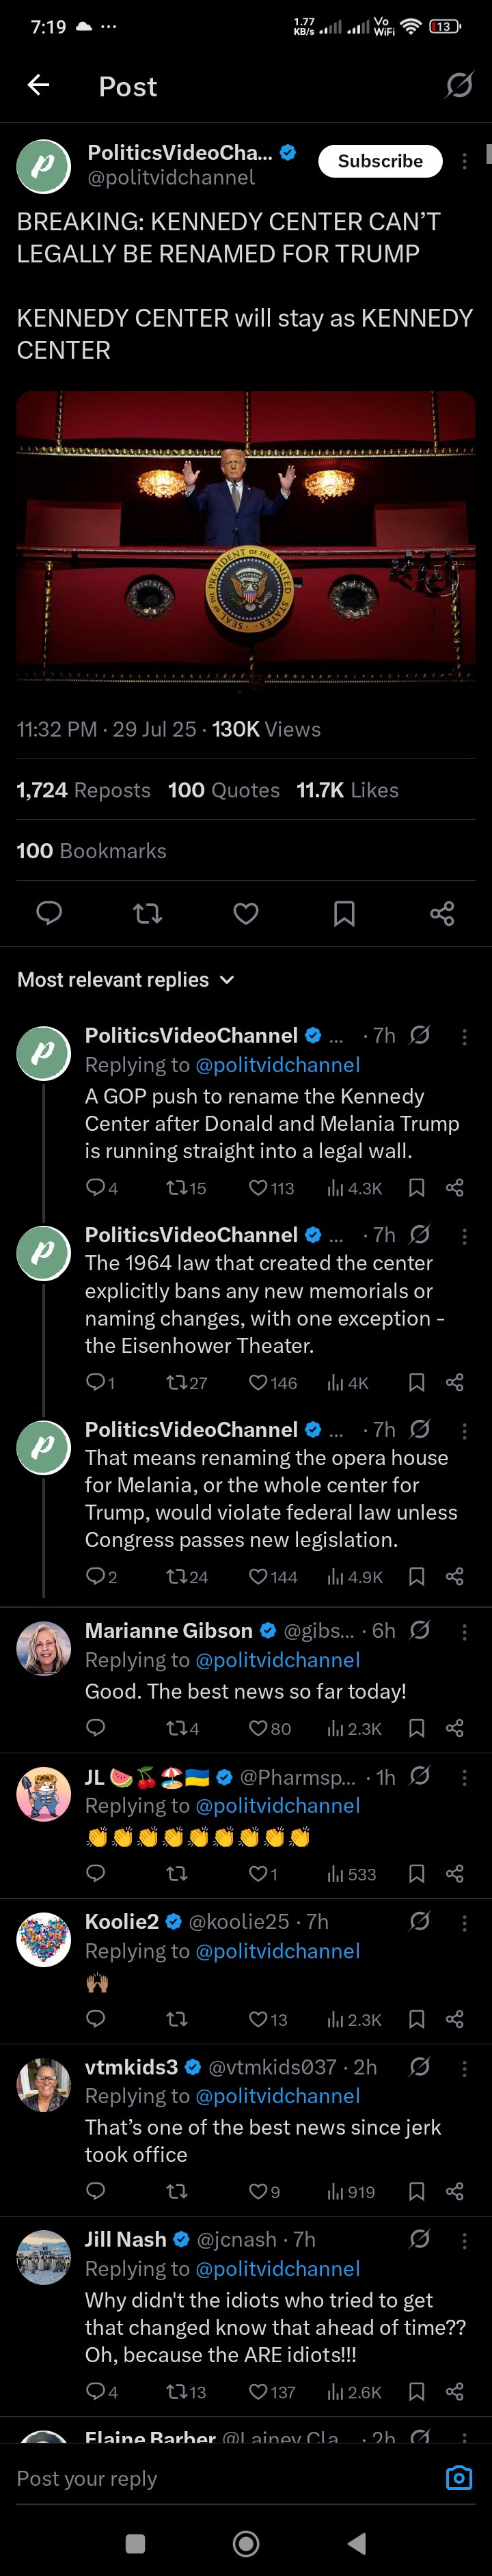Repost the main Kennedy Center post
Image resolution: width=492 pixels, height=2576 pixels.
click(x=148, y=912)
